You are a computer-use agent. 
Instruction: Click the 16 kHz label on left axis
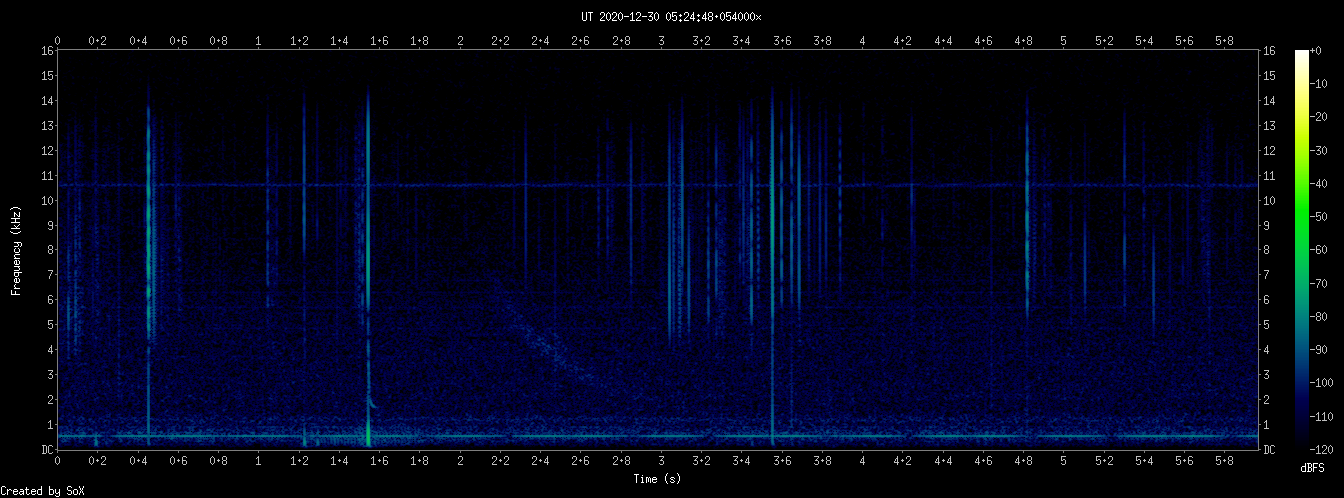click(47, 50)
